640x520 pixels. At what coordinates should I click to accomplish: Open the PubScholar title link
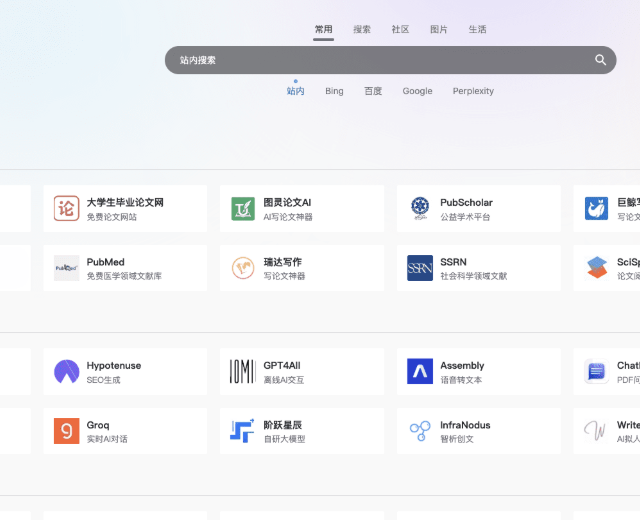pyautogui.click(x=466, y=202)
